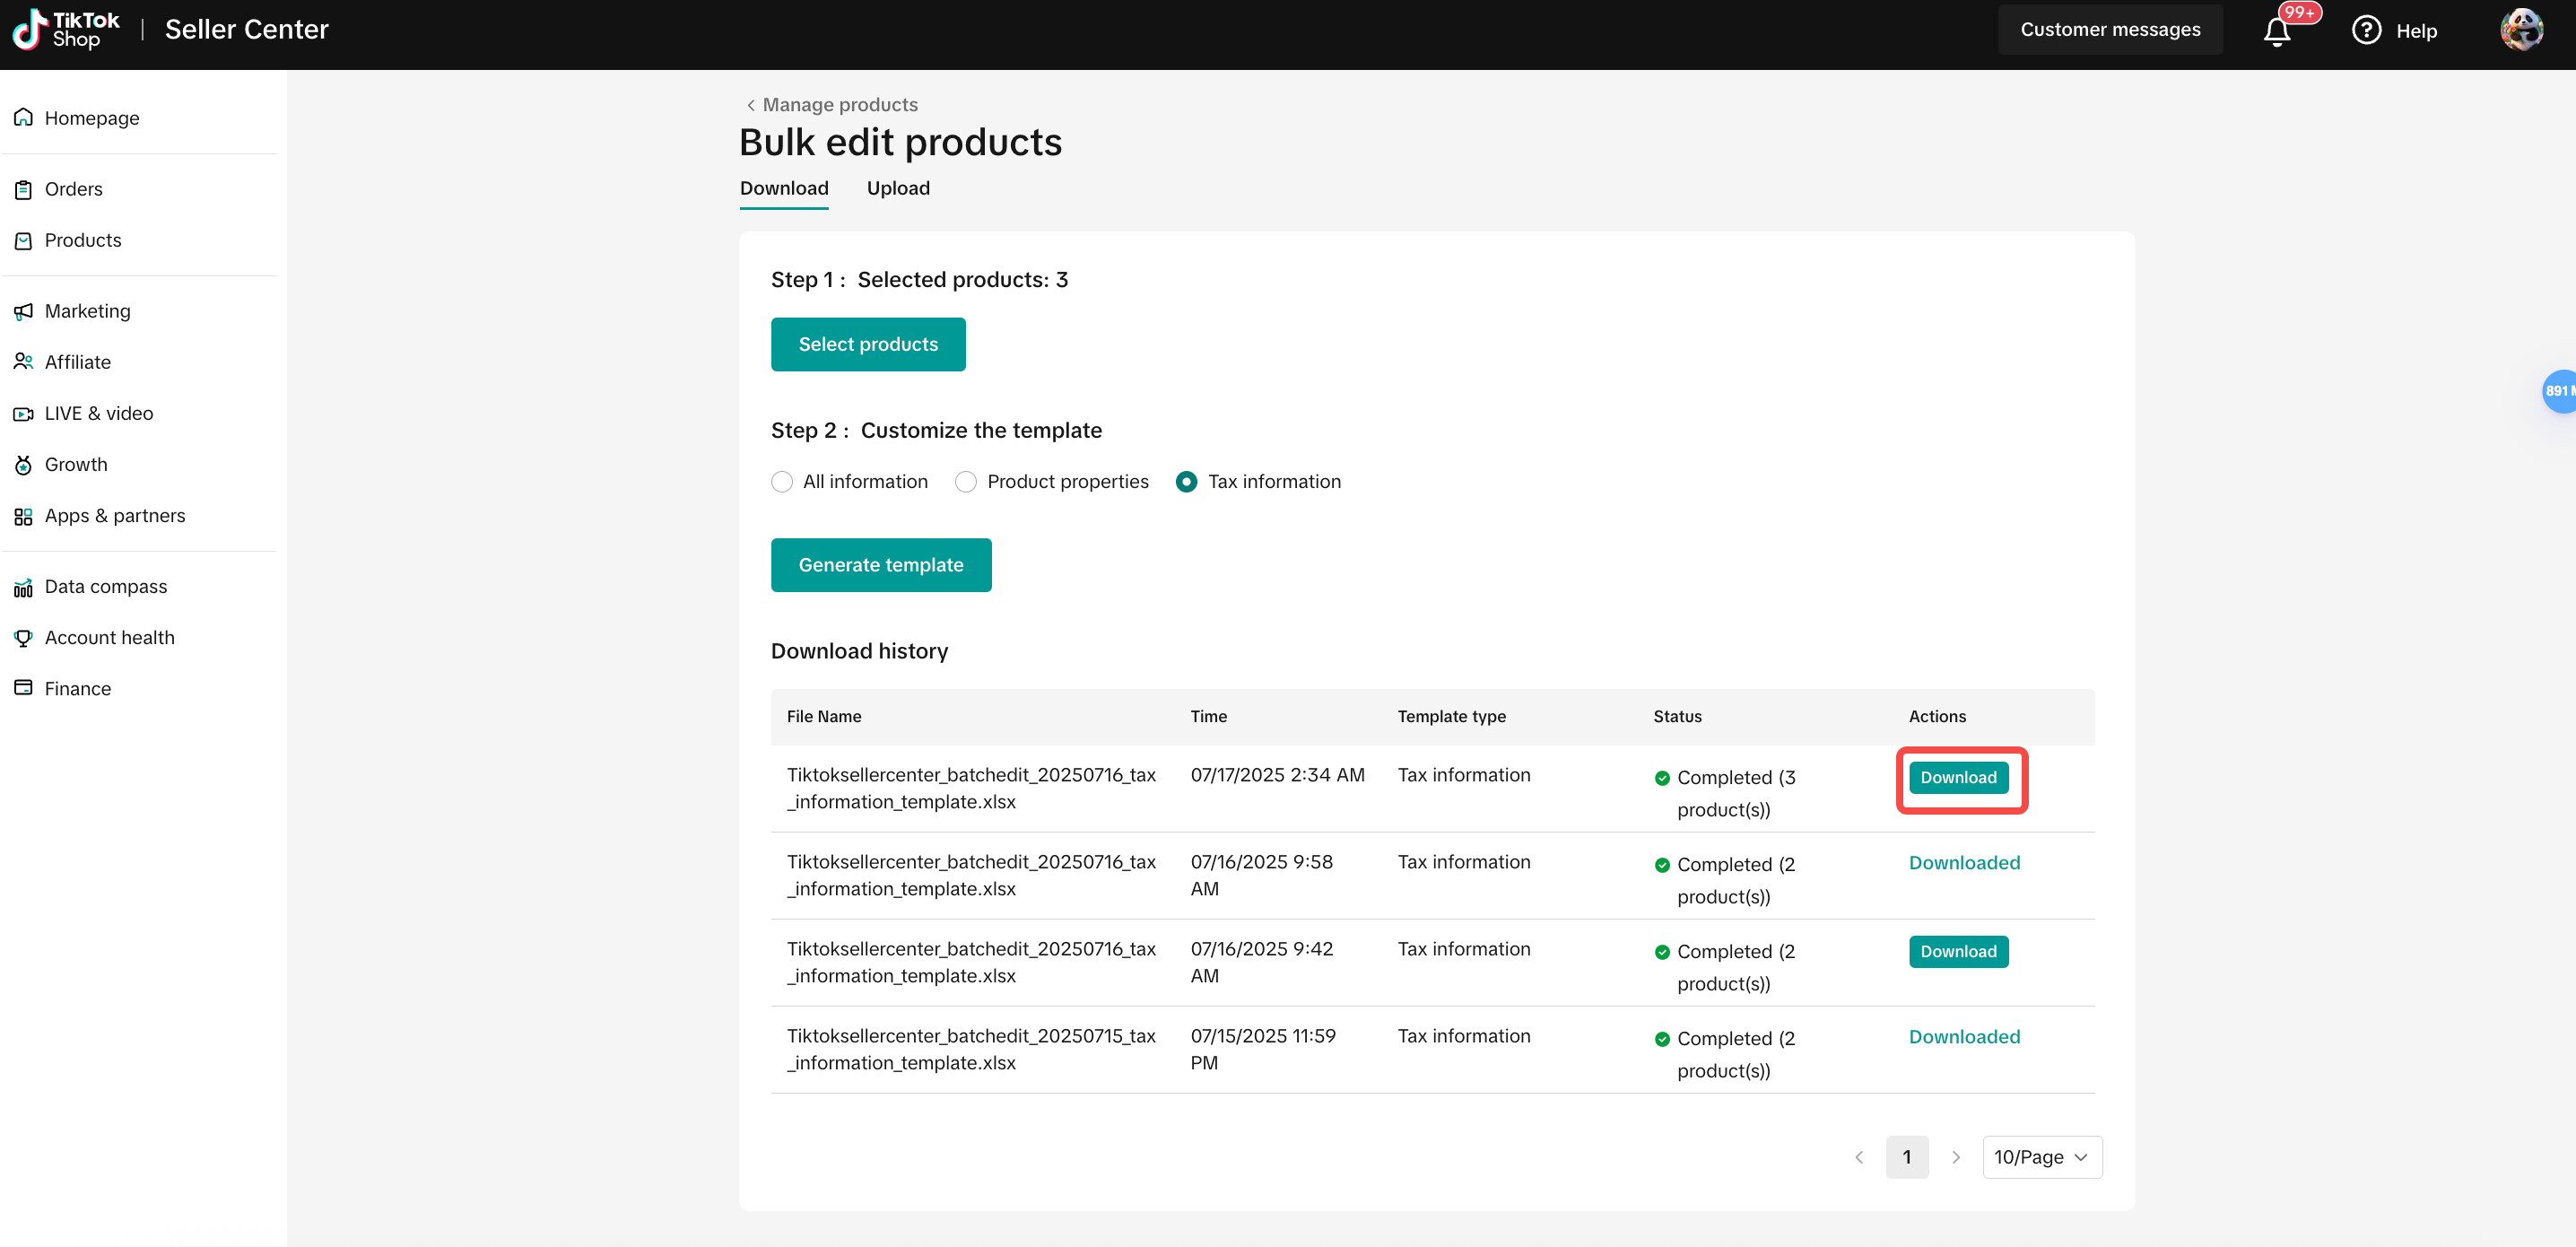Click the Download history heading
The image size is (2576, 1247).
[x=859, y=651]
